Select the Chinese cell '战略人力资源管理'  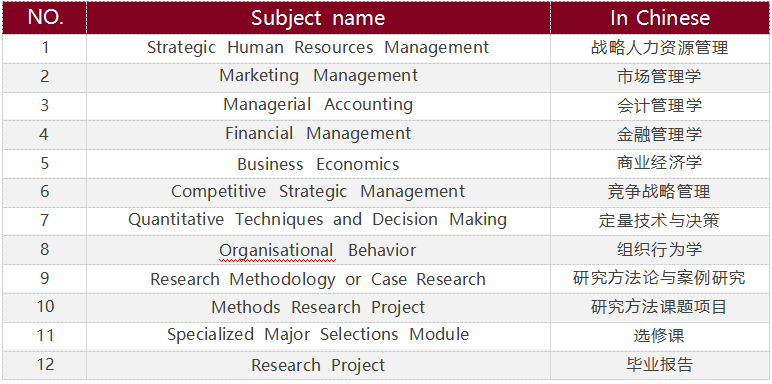tap(660, 48)
